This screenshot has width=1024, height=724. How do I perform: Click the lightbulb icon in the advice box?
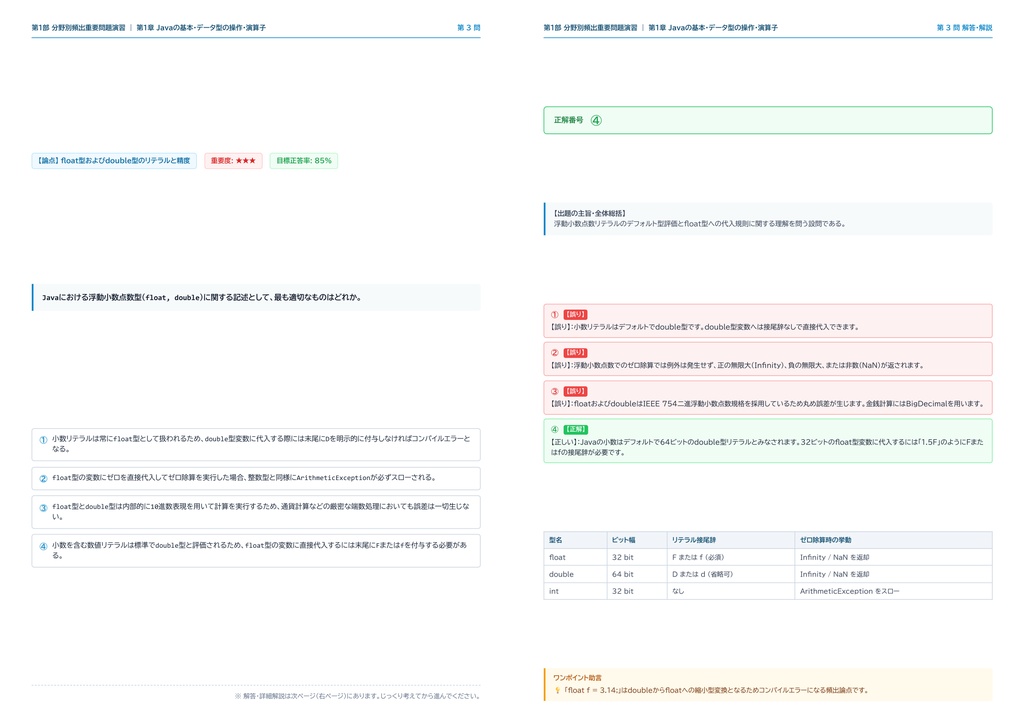coord(557,690)
